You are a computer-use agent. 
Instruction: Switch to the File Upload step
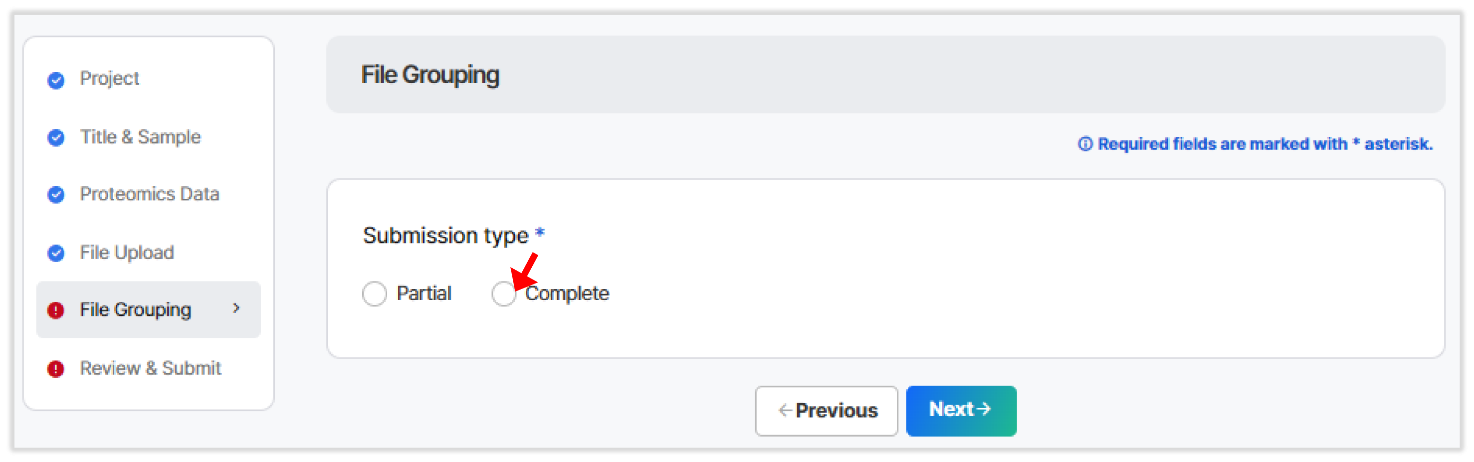point(127,252)
